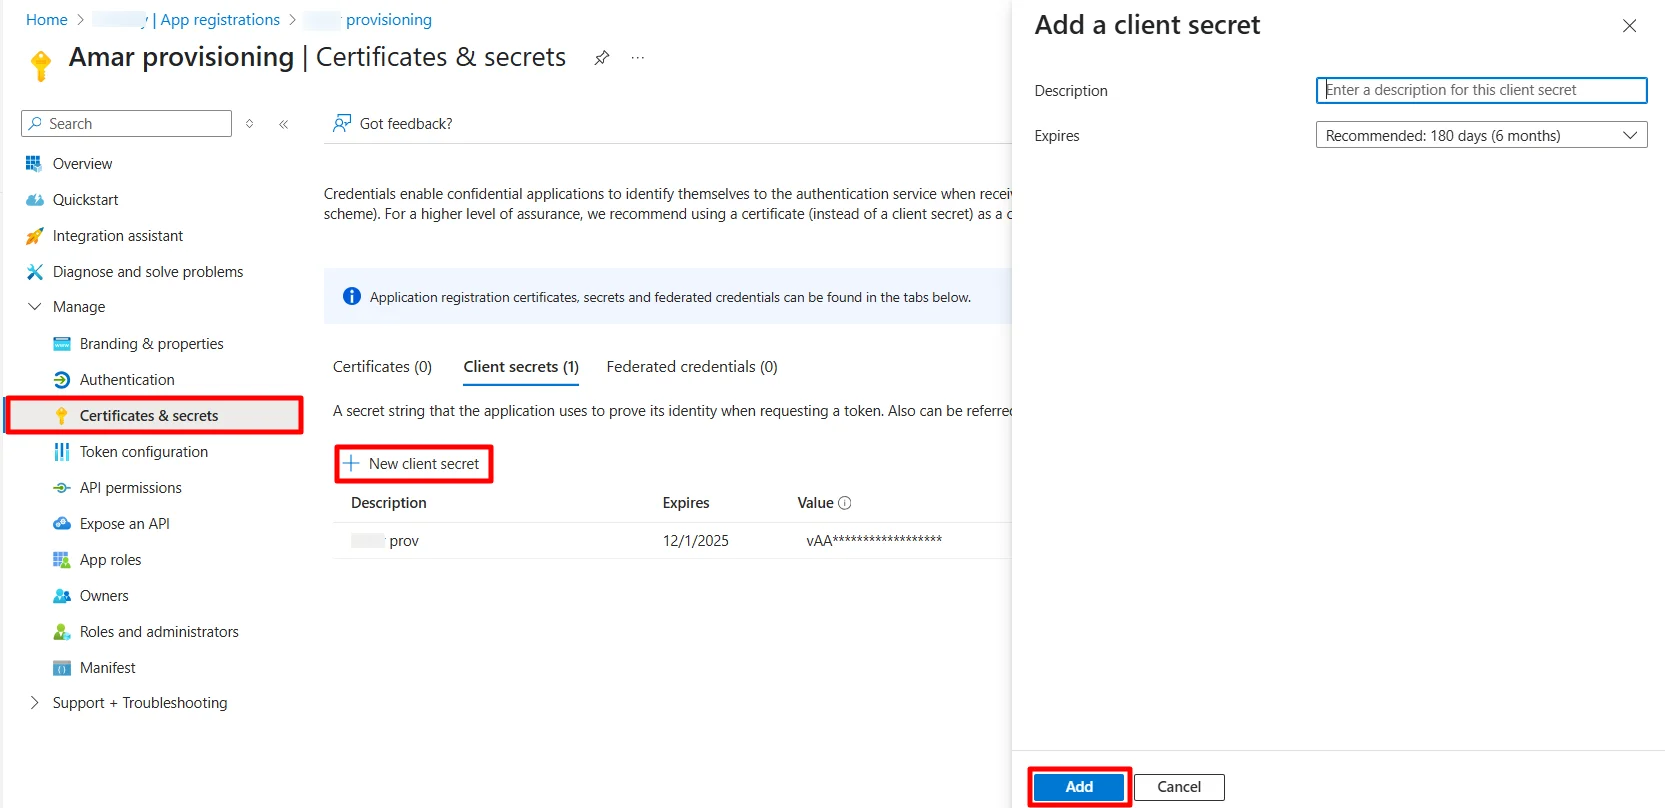Click the Owners people icon
1665x808 pixels.
[x=61, y=595]
